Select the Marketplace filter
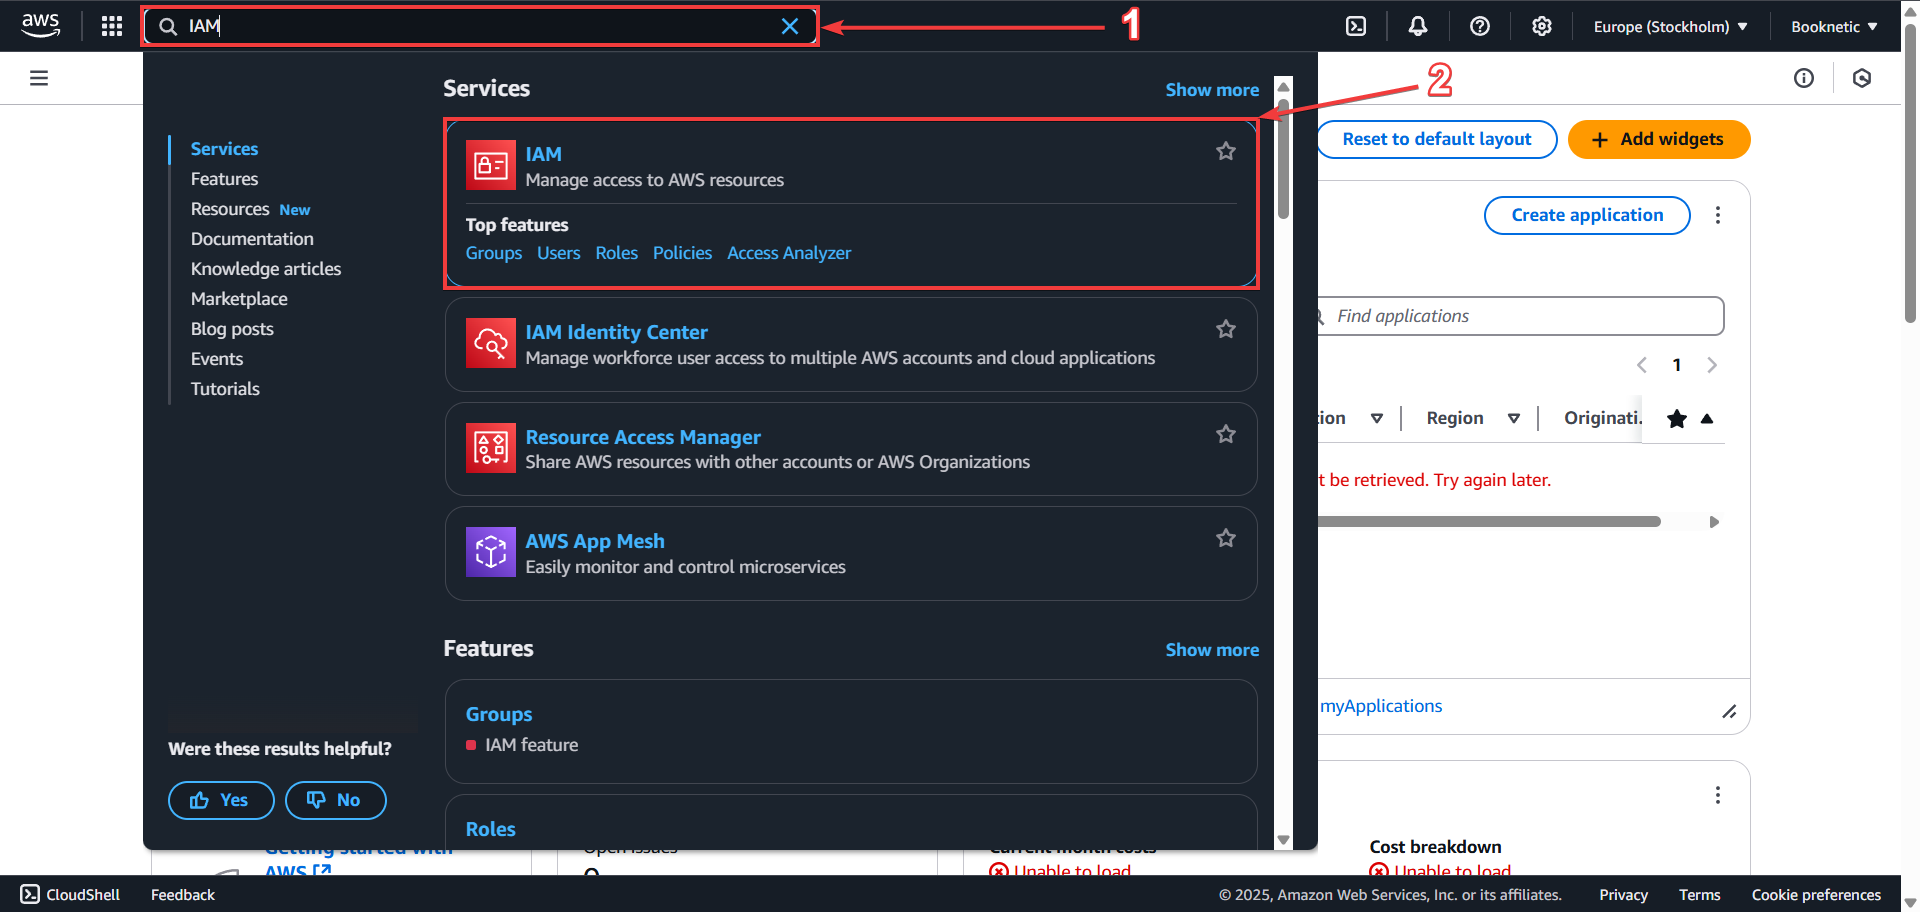The image size is (1920, 912). pyautogui.click(x=239, y=299)
